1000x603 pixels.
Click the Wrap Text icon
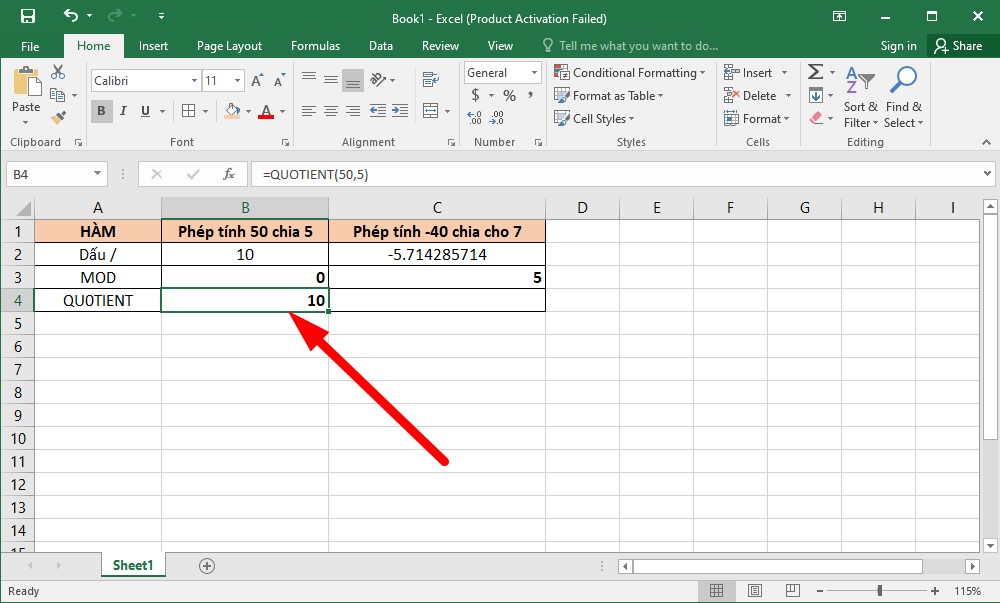point(430,79)
